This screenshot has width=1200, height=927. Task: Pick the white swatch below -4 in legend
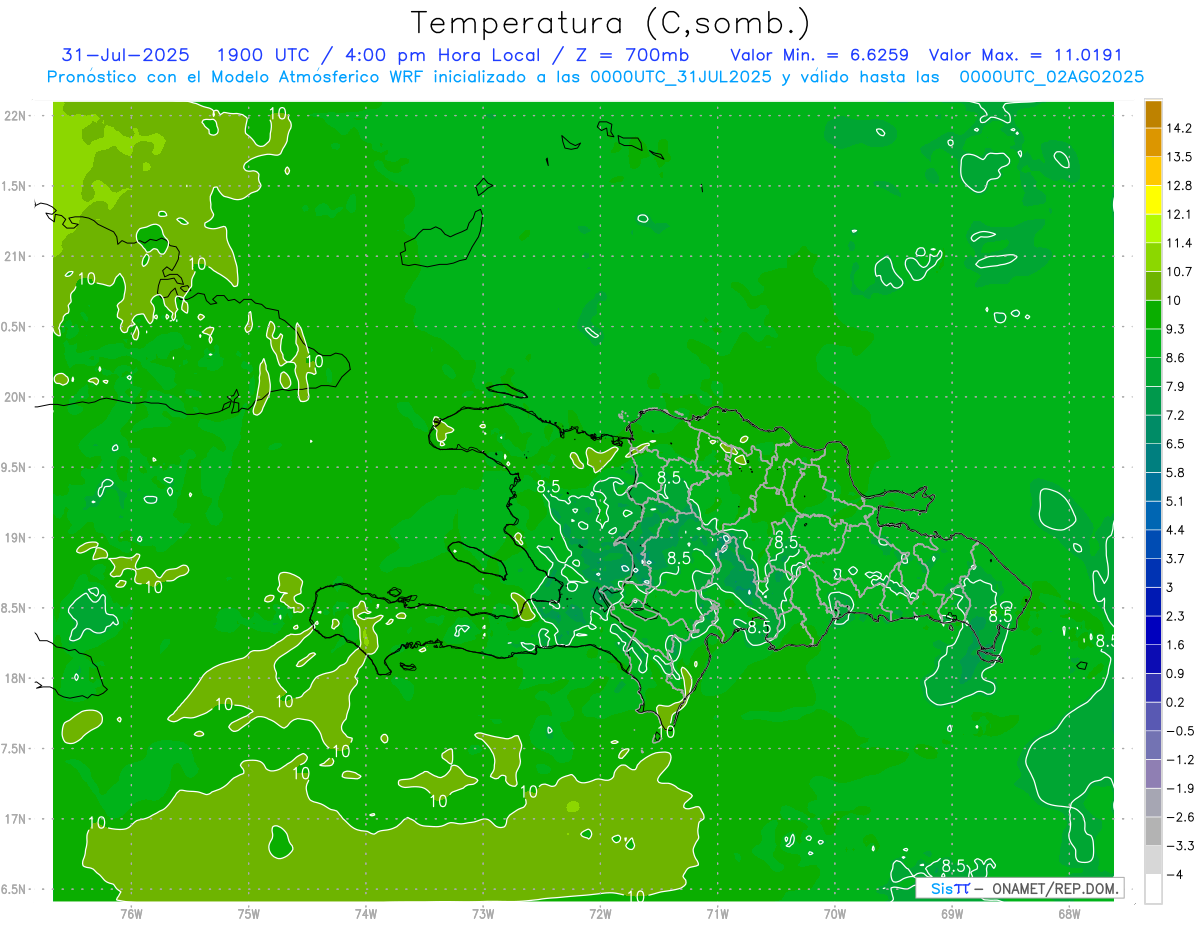[x=1153, y=889]
